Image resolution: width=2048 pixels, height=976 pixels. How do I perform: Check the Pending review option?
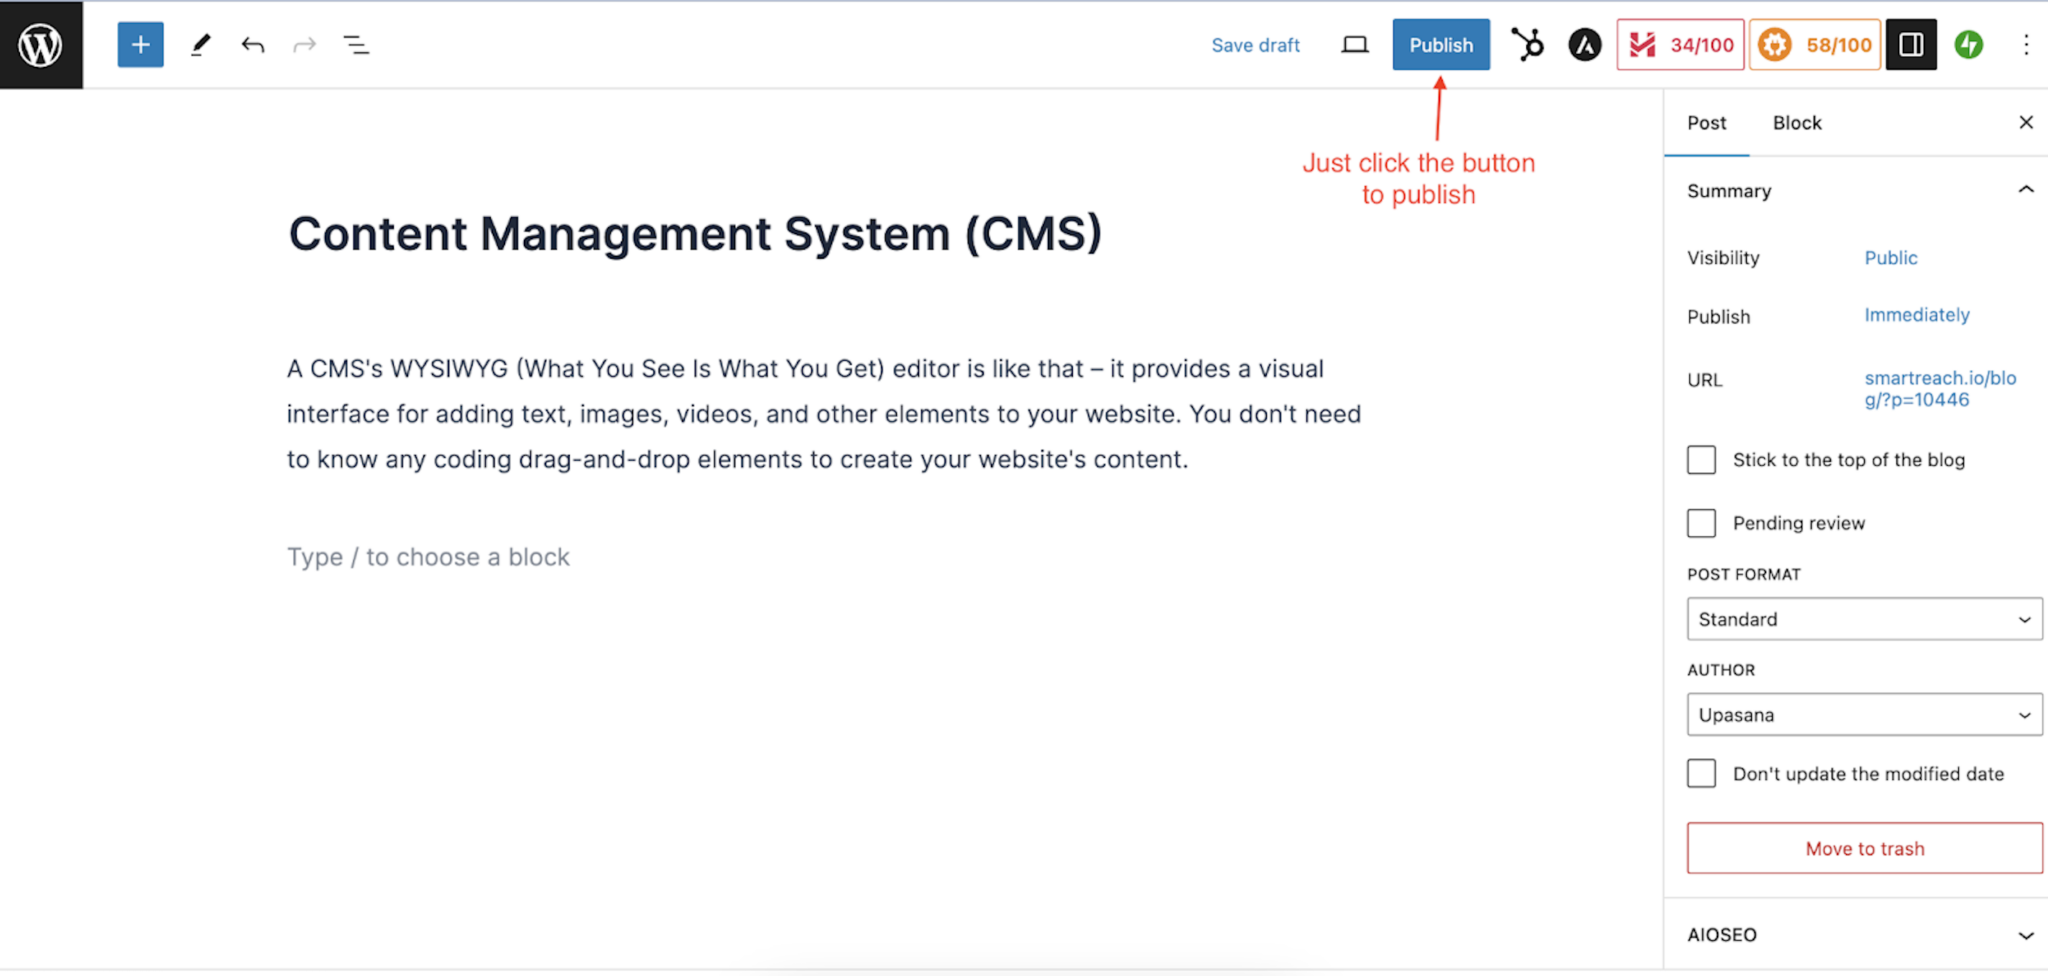[x=1701, y=522]
